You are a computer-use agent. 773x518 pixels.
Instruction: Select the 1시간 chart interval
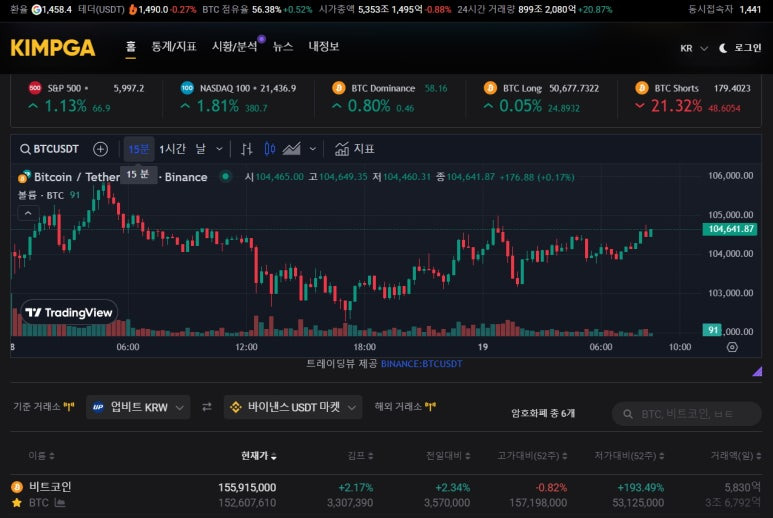(173, 149)
